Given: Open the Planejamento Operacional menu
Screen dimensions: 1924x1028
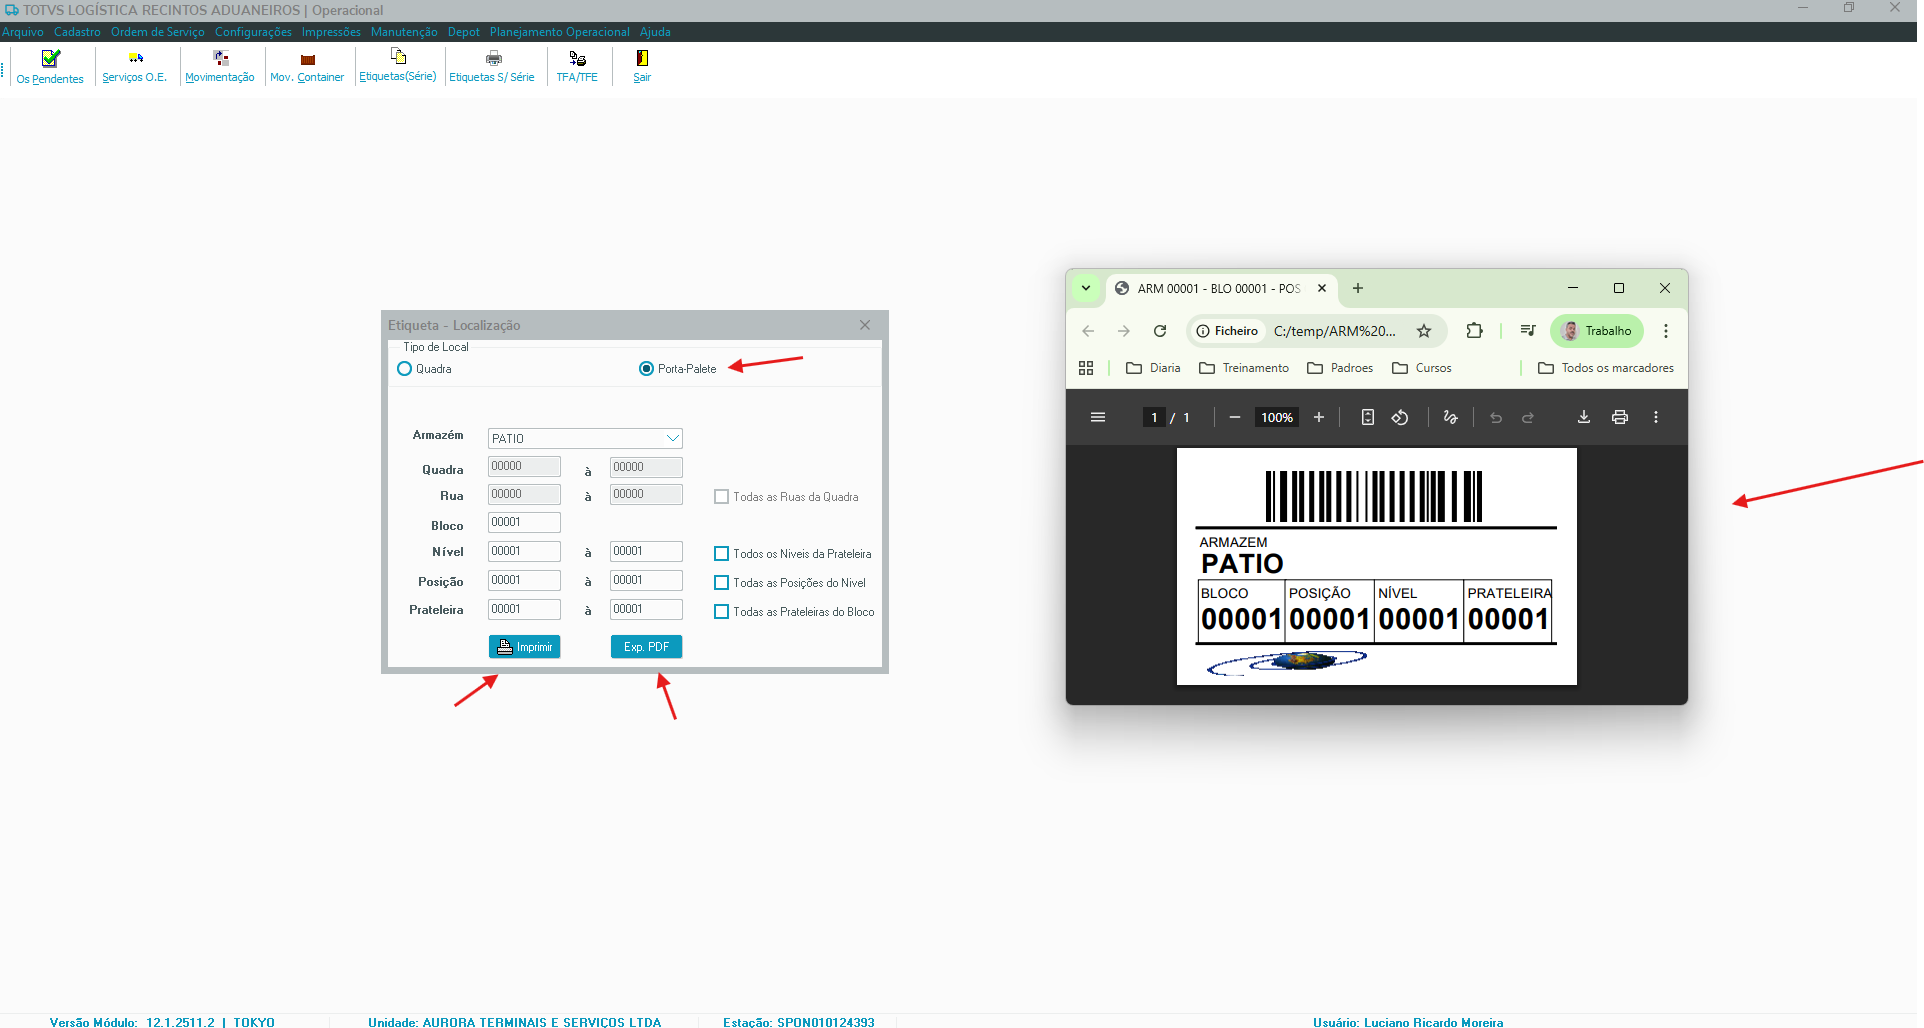Looking at the screenshot, I should [560, 32].
